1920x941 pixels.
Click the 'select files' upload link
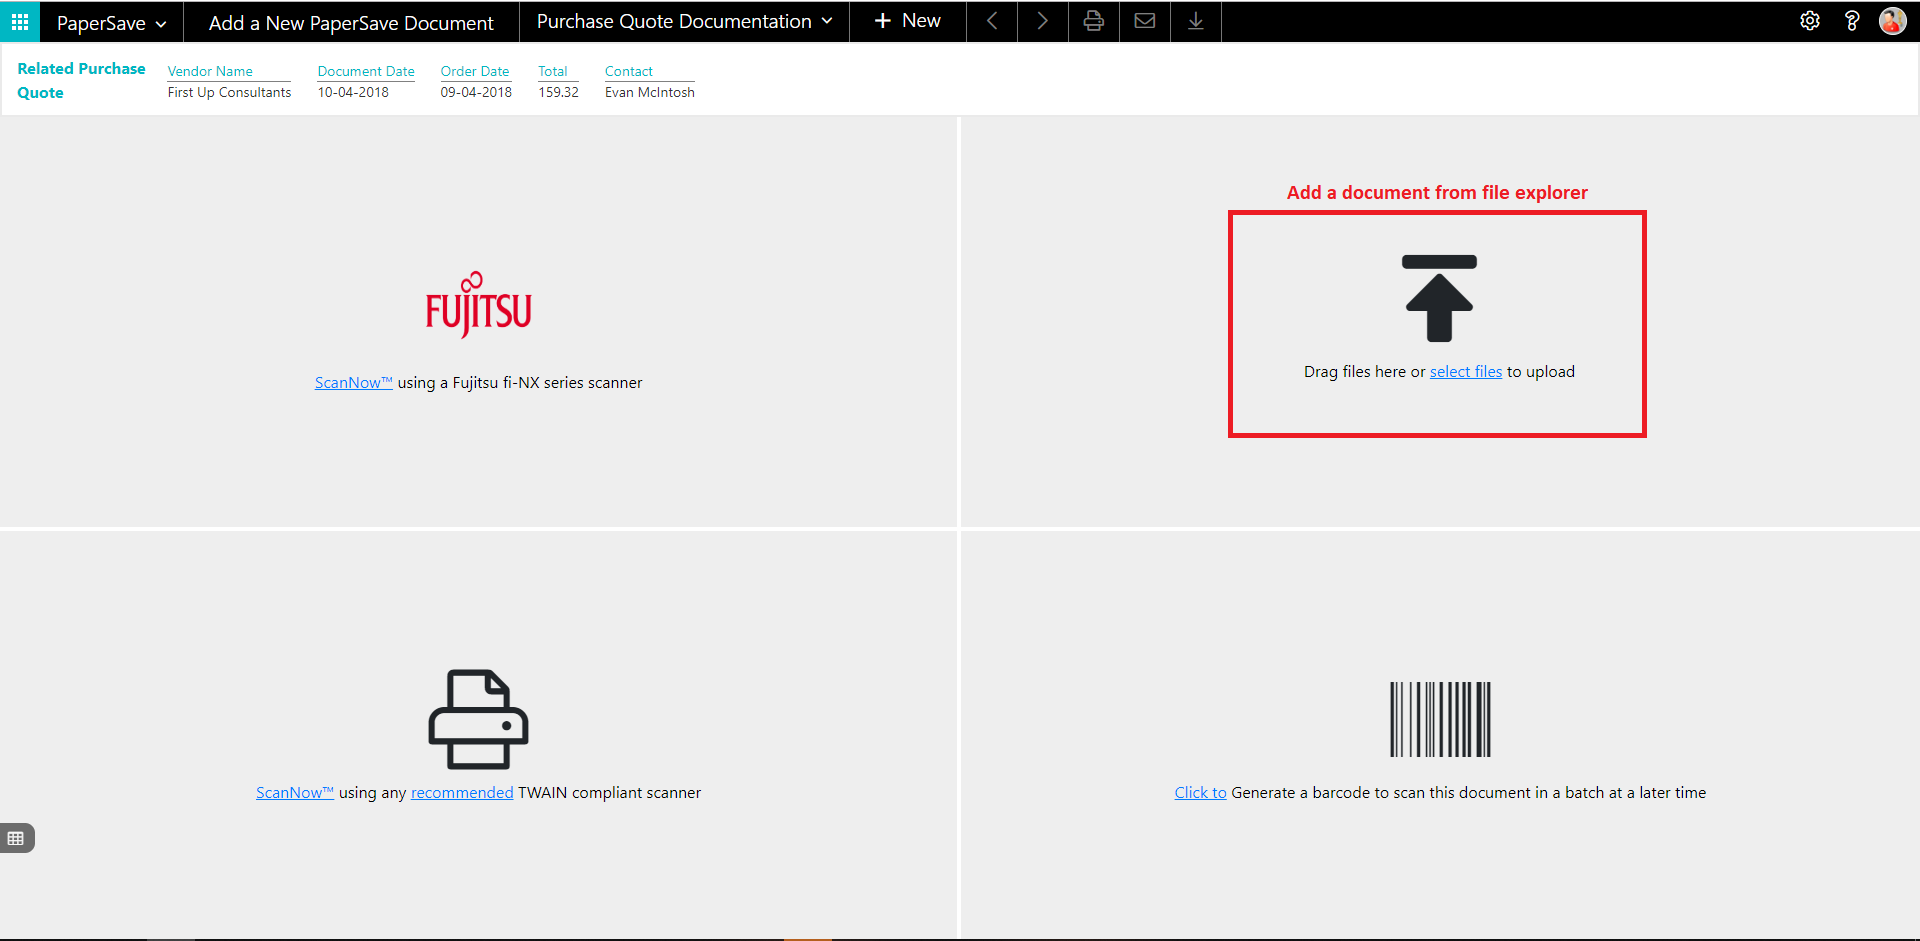(x=1465, y=372)
